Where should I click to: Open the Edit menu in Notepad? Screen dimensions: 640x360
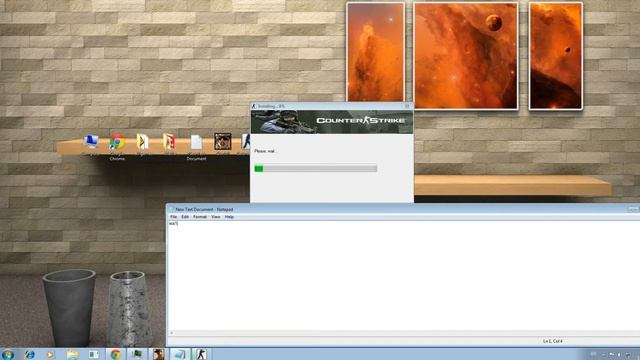(185, 217)
